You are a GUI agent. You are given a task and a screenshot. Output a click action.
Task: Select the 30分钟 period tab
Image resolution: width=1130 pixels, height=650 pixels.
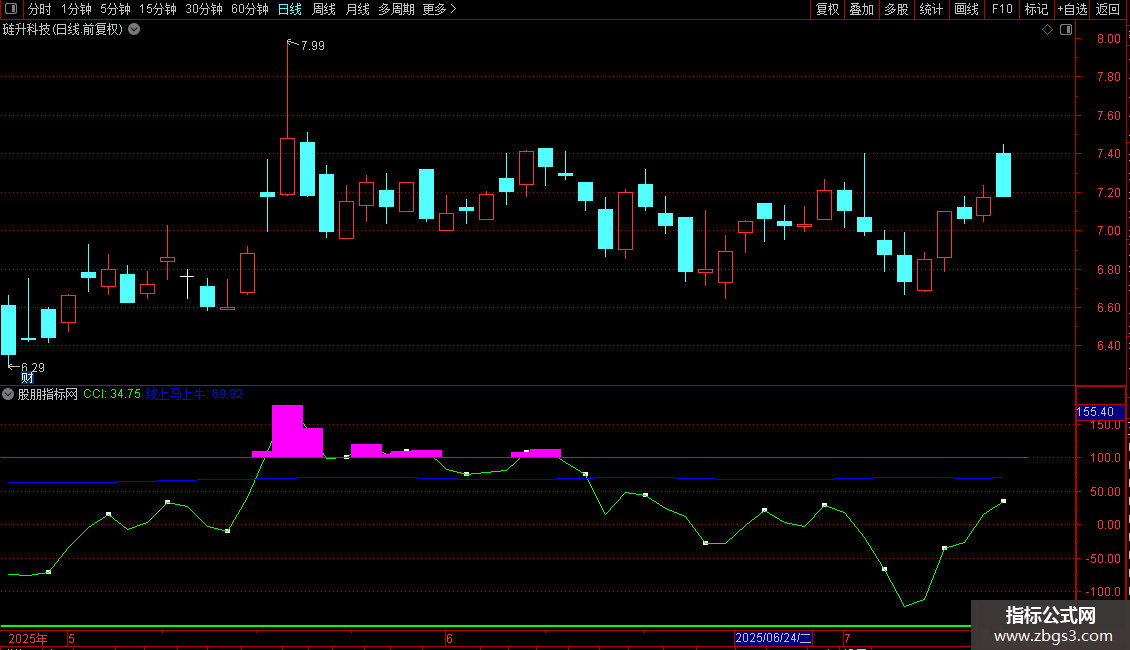pos(204,9)
